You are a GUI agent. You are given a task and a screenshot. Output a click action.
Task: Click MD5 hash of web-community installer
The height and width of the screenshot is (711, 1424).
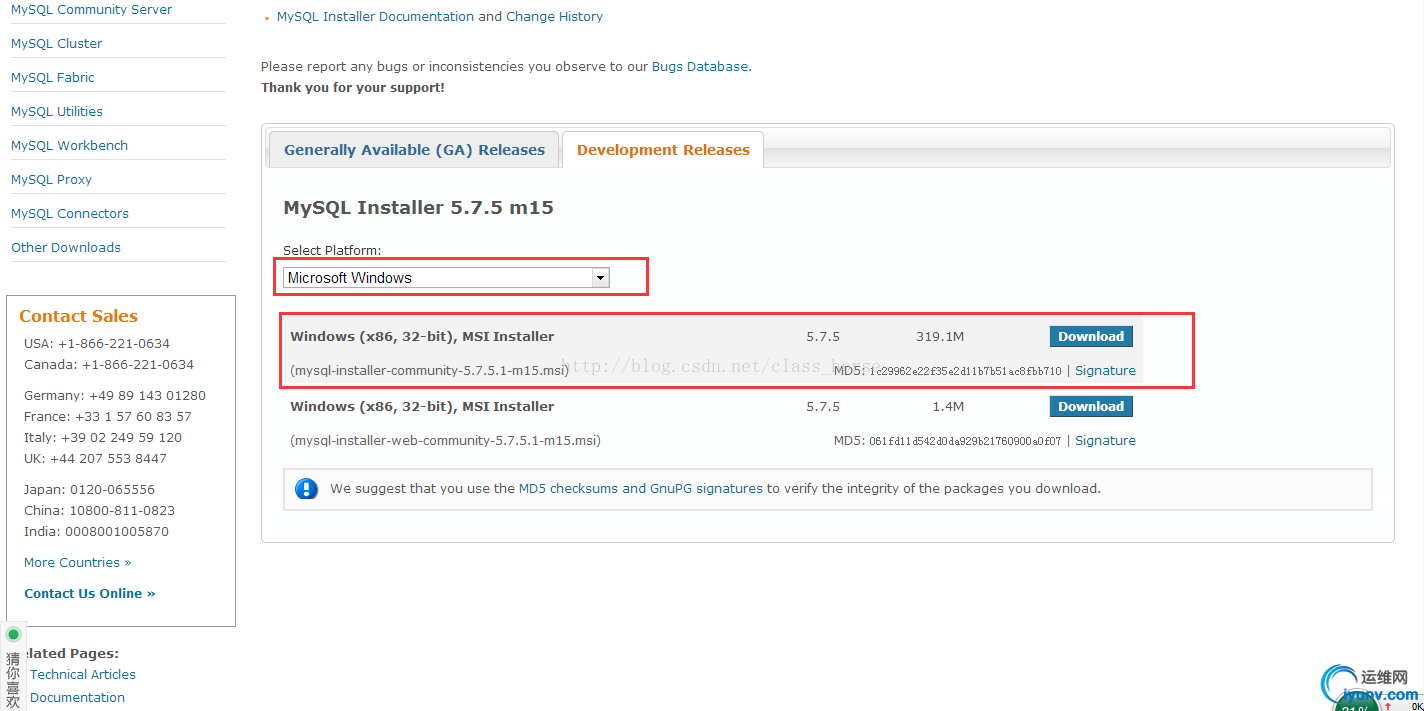point(965,441)
